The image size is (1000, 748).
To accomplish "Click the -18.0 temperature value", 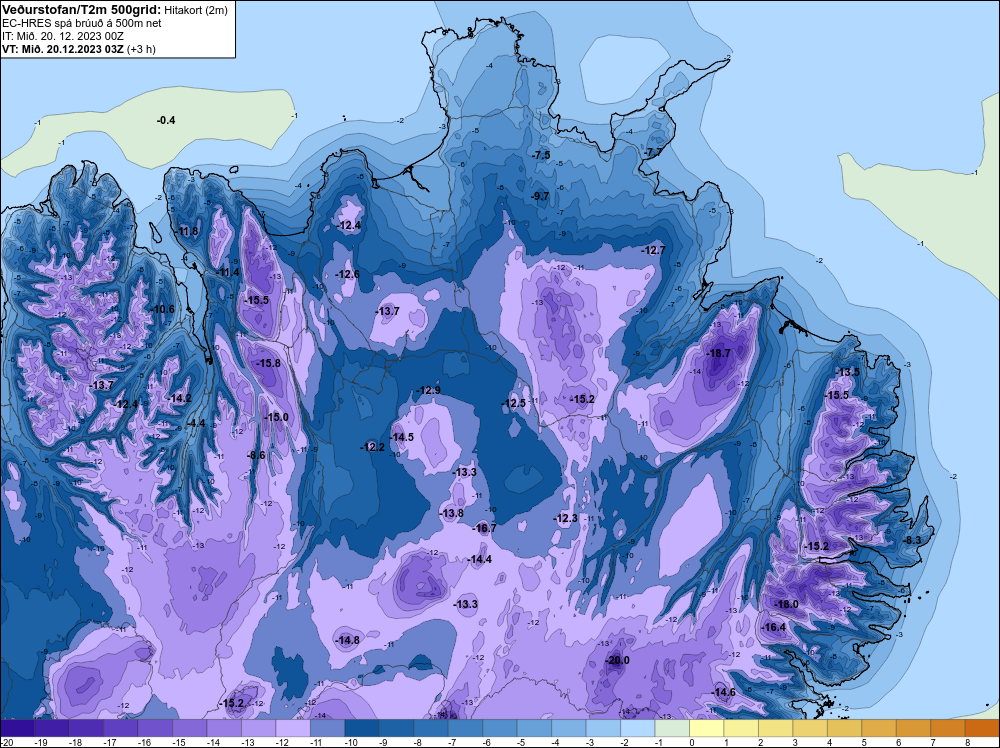I will click(x=786, y=605).
